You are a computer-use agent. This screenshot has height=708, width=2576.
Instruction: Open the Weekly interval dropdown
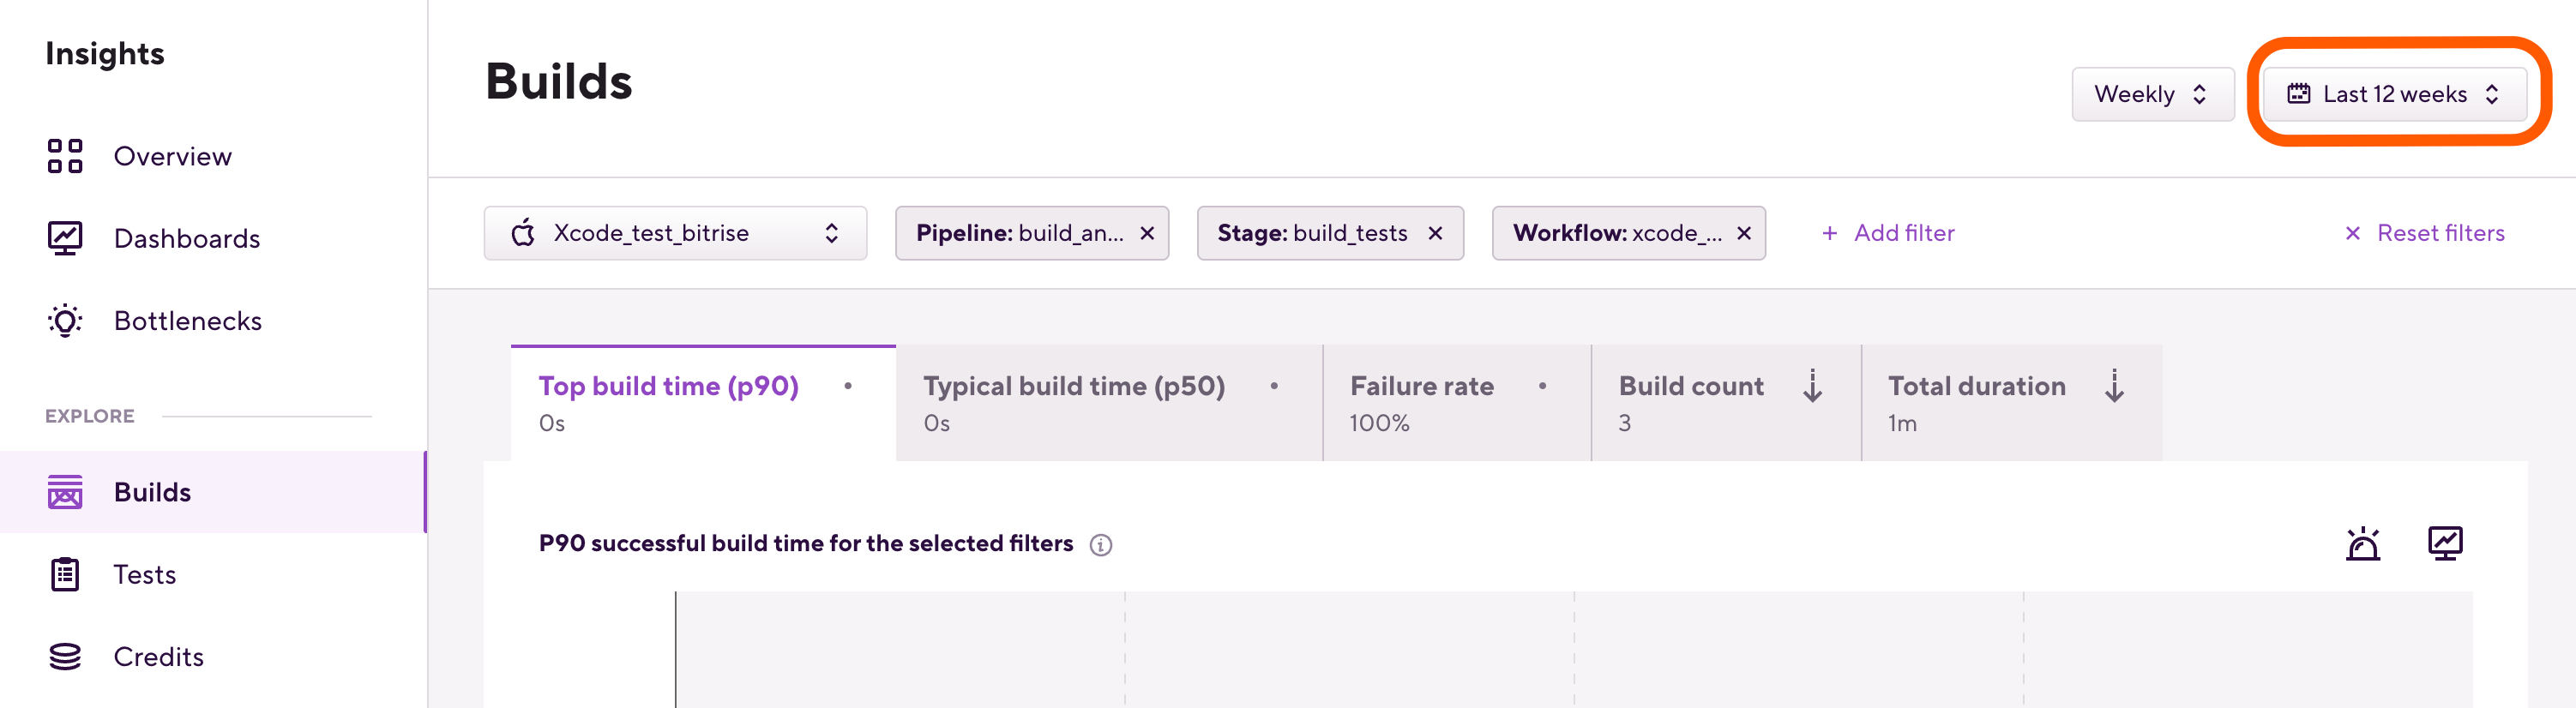coord(2152,93)
